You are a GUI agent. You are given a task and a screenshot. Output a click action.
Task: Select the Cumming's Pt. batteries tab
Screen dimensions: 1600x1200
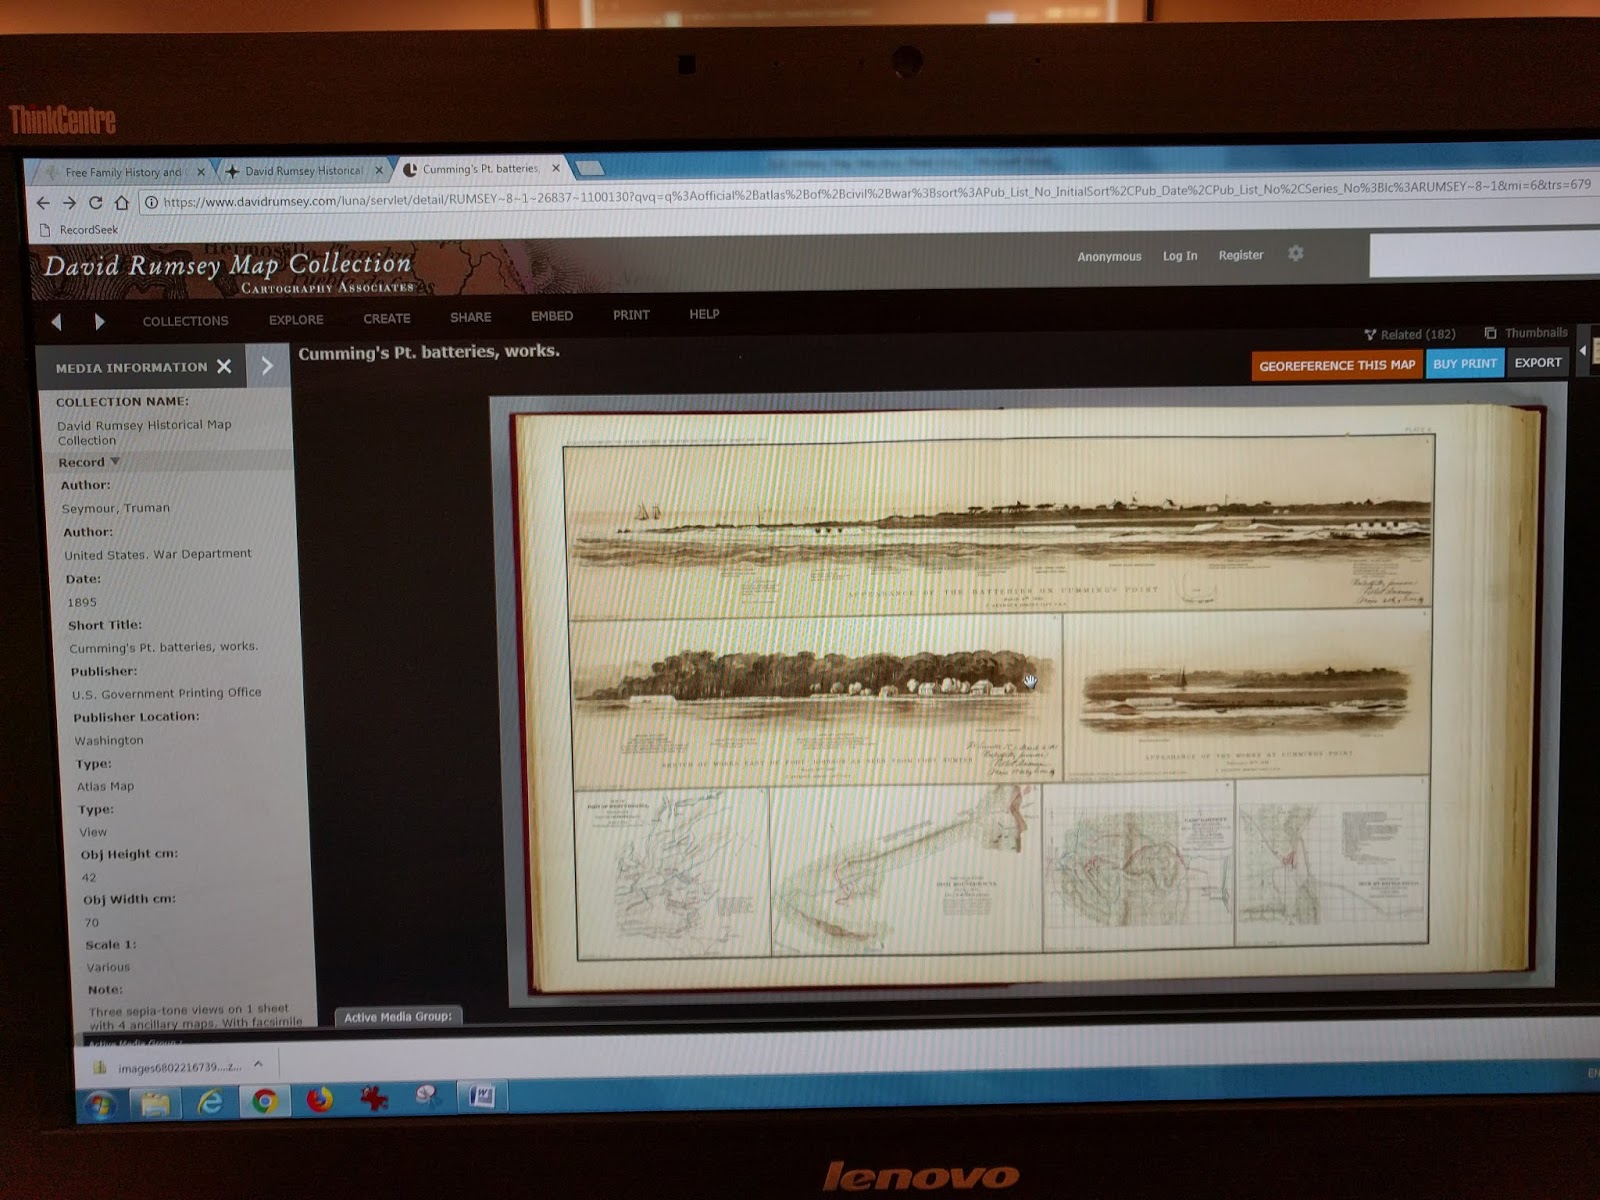click(x=478, y=169)
